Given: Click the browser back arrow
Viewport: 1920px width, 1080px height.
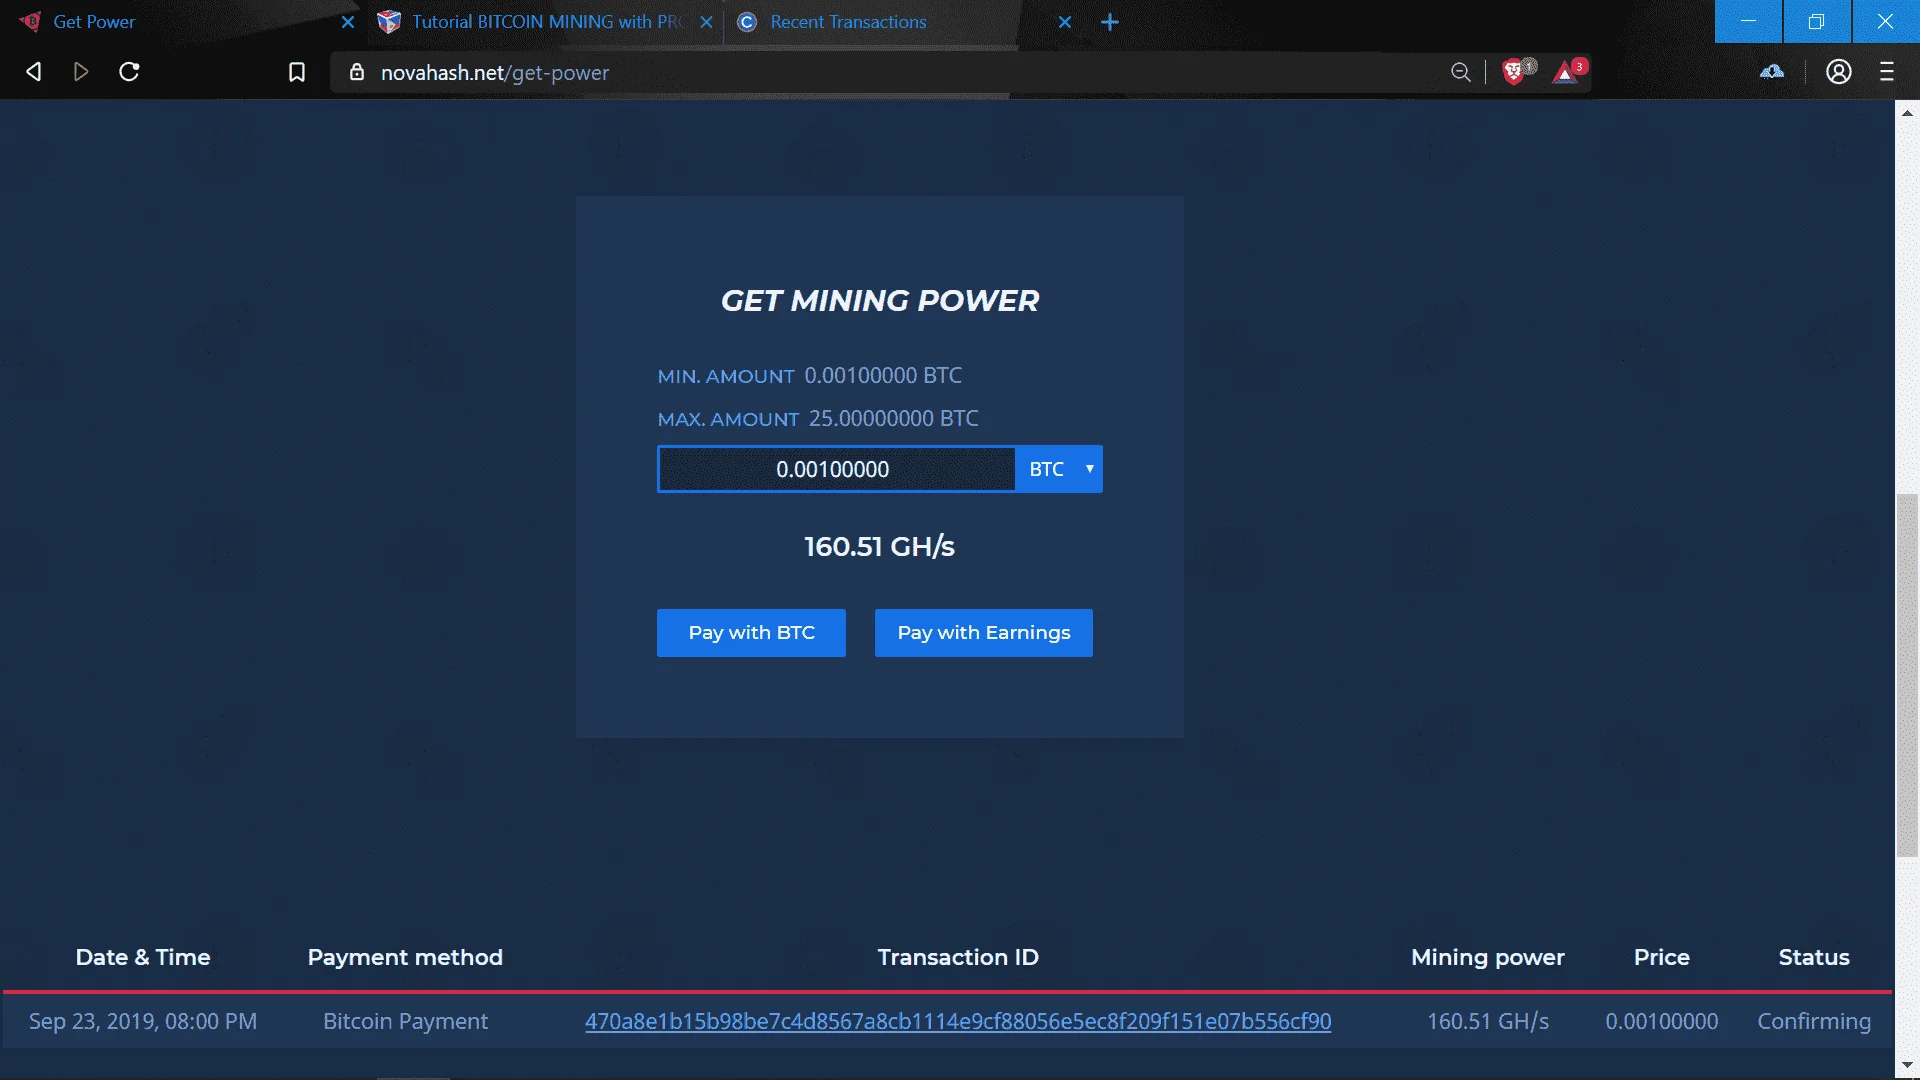Looking at the screenshot, I should click(x=33, y=72).
